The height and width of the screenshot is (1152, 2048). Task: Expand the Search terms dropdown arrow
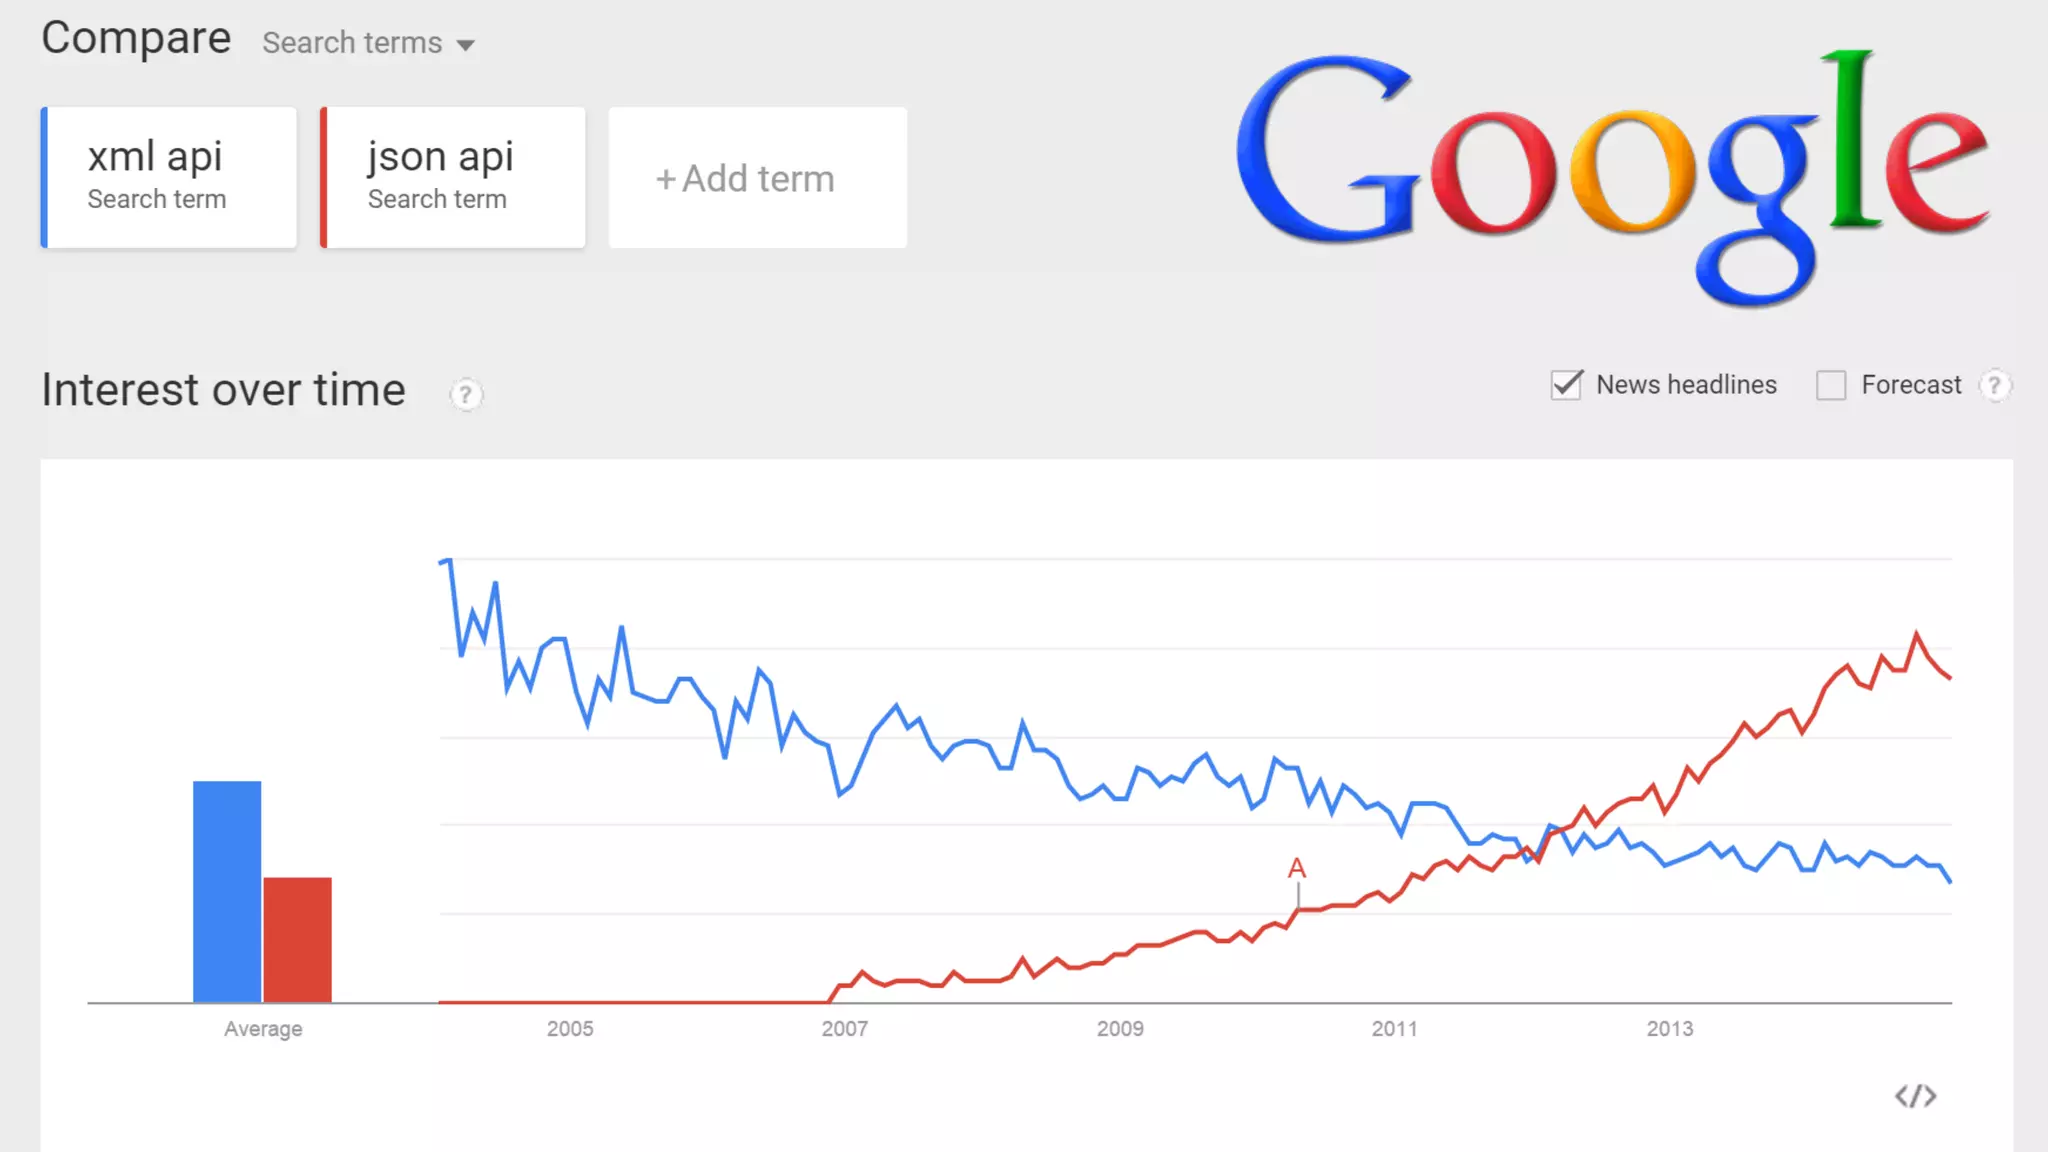coord(465,45)
